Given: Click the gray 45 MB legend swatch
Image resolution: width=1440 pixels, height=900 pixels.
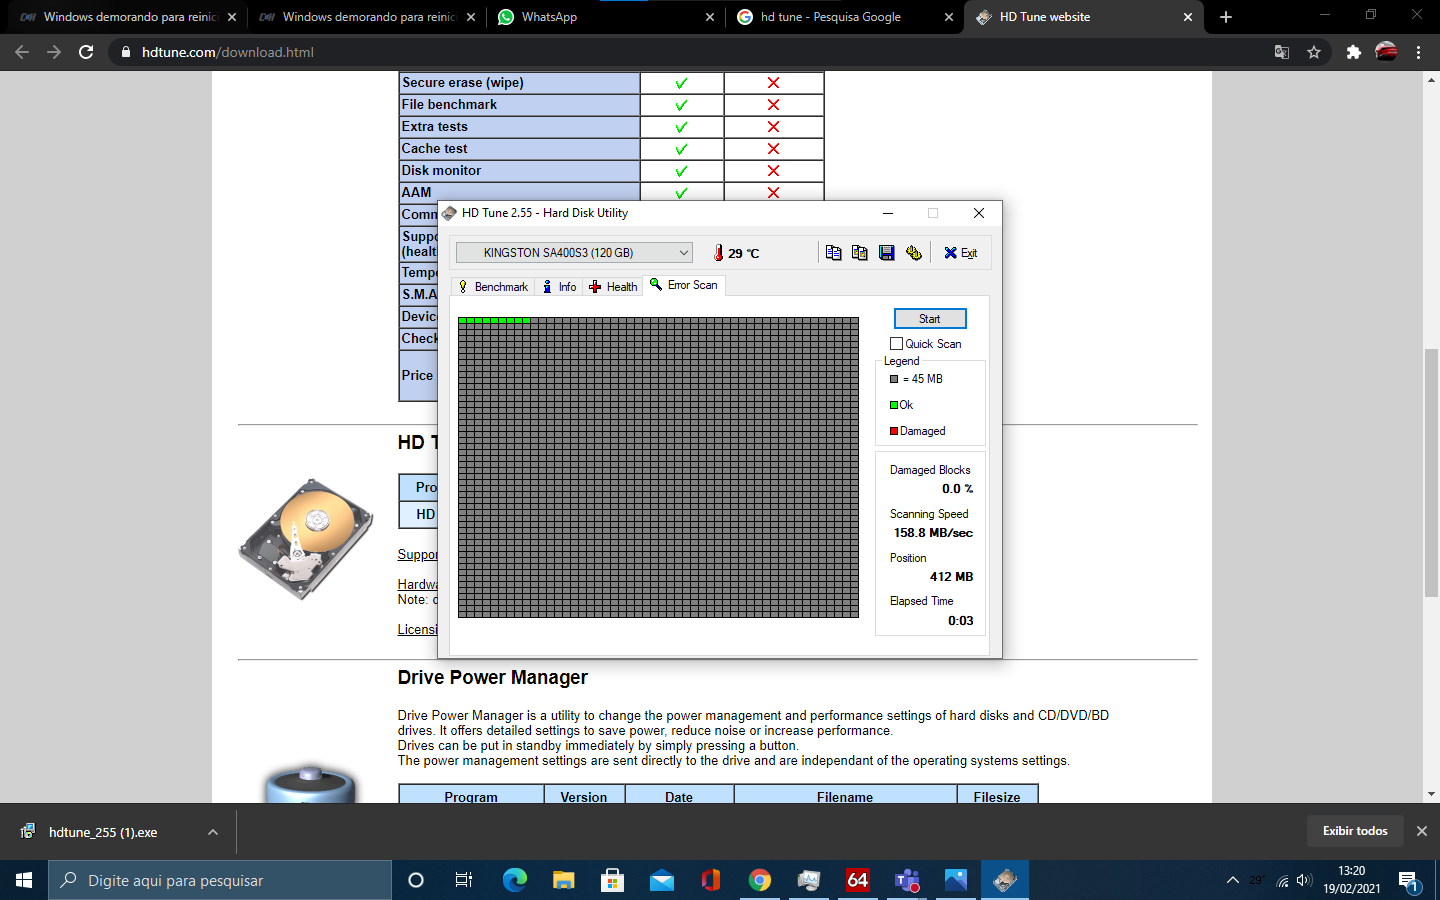Looking at the screenshot, I should pos(894,379).
